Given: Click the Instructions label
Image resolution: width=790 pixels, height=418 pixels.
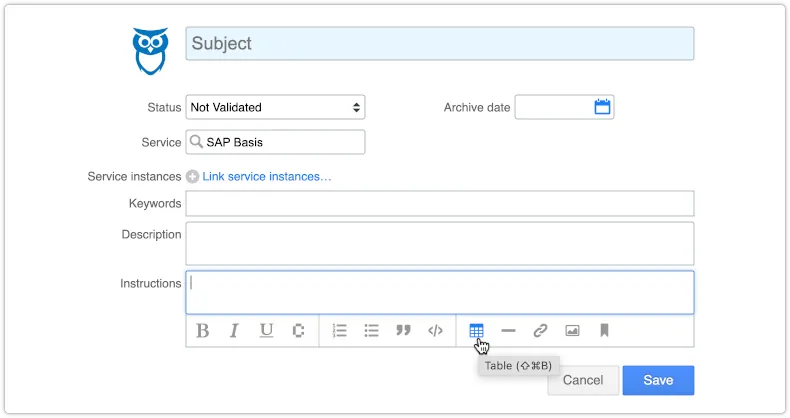Looking at the screenshot, I should (150, 284).
